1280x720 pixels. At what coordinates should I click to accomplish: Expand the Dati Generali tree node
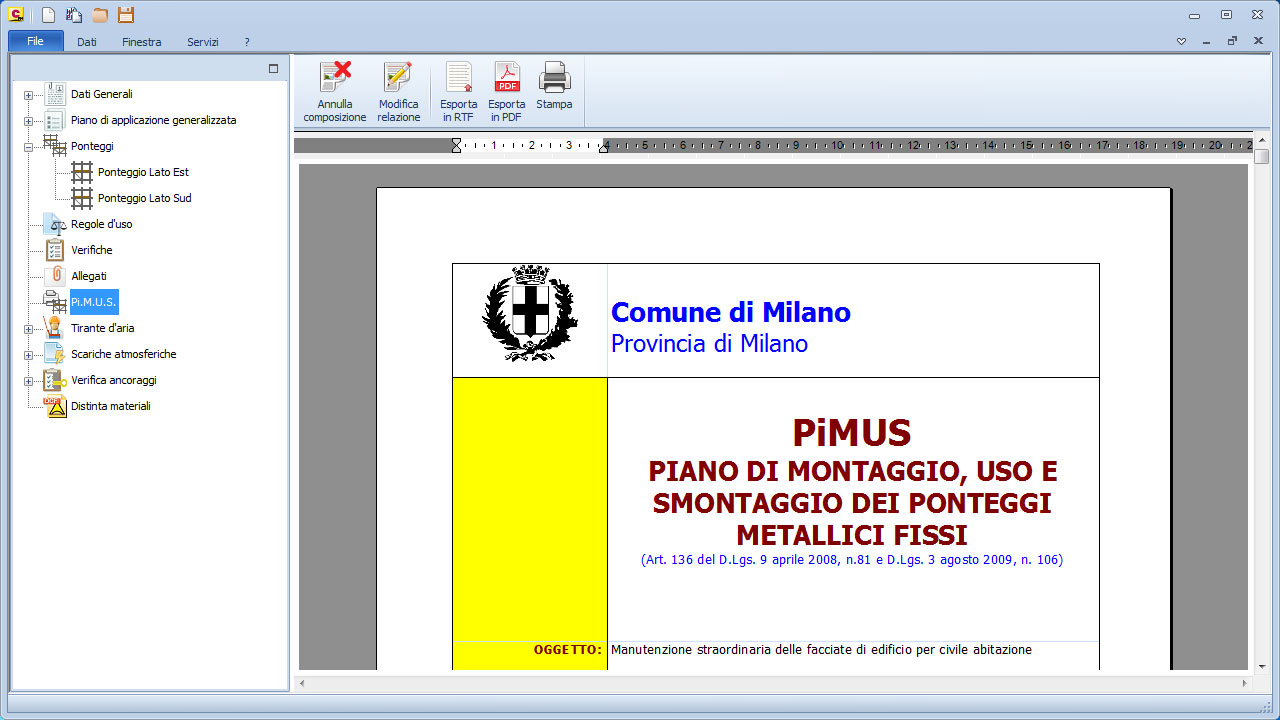[28, 94]
